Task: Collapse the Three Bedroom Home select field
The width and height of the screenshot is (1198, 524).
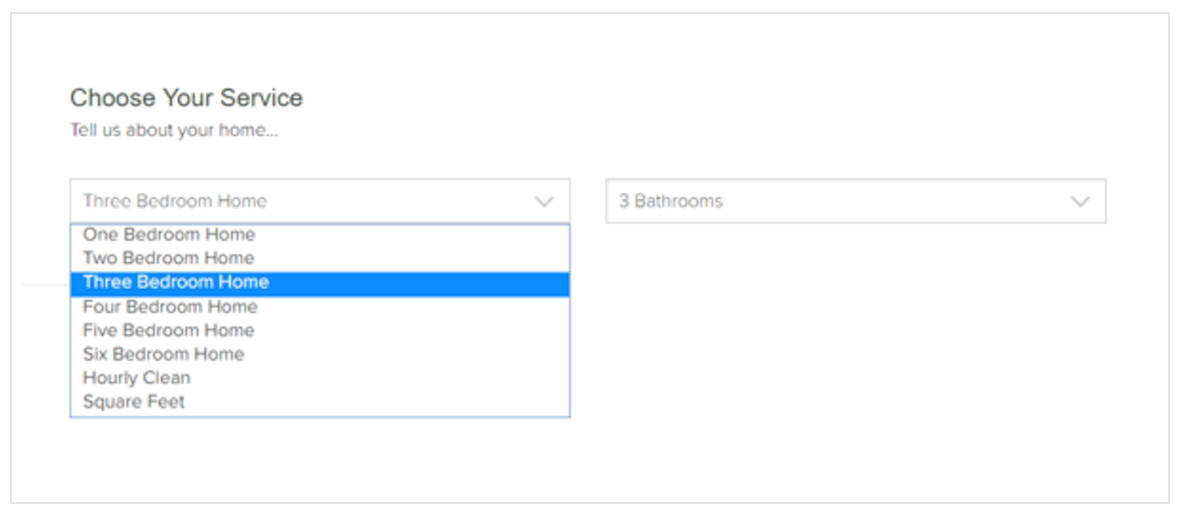Action: (319, 201)
